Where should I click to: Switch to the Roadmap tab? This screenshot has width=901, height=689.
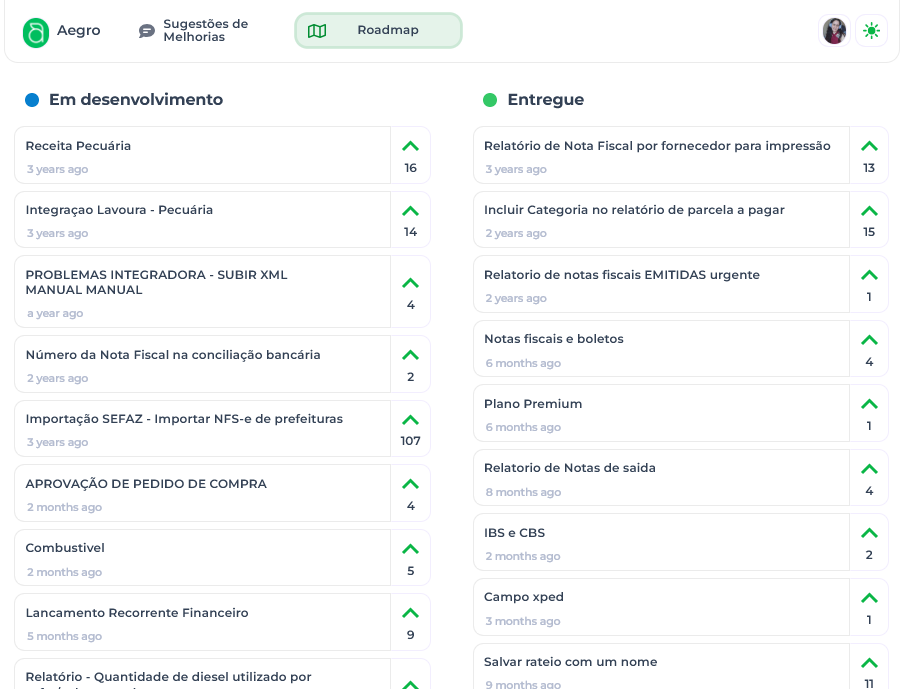coord(378,31)
